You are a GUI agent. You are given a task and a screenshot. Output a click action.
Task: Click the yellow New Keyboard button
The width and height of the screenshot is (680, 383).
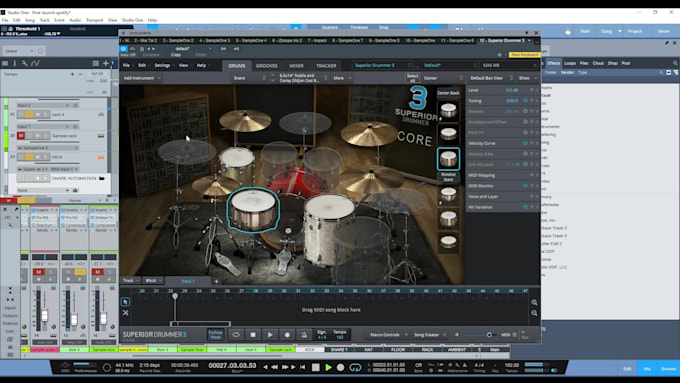(x=524, y=55)
